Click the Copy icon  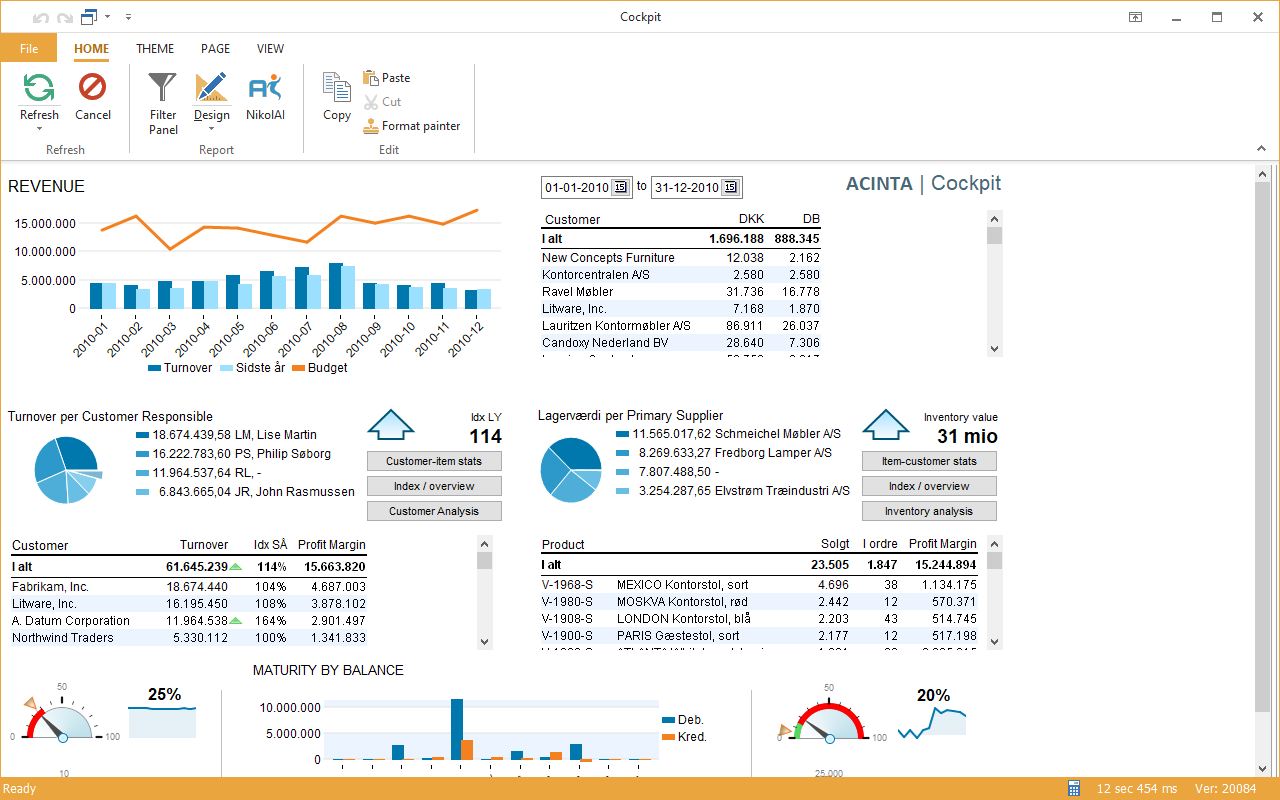click(x=337, y=88)
